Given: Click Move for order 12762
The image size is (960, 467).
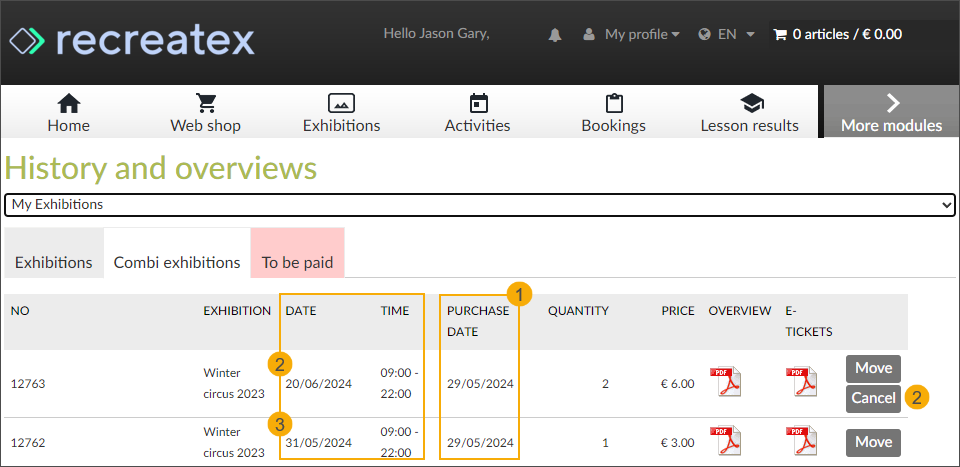Looking at the screenshot, I should [x=873, y=442].
